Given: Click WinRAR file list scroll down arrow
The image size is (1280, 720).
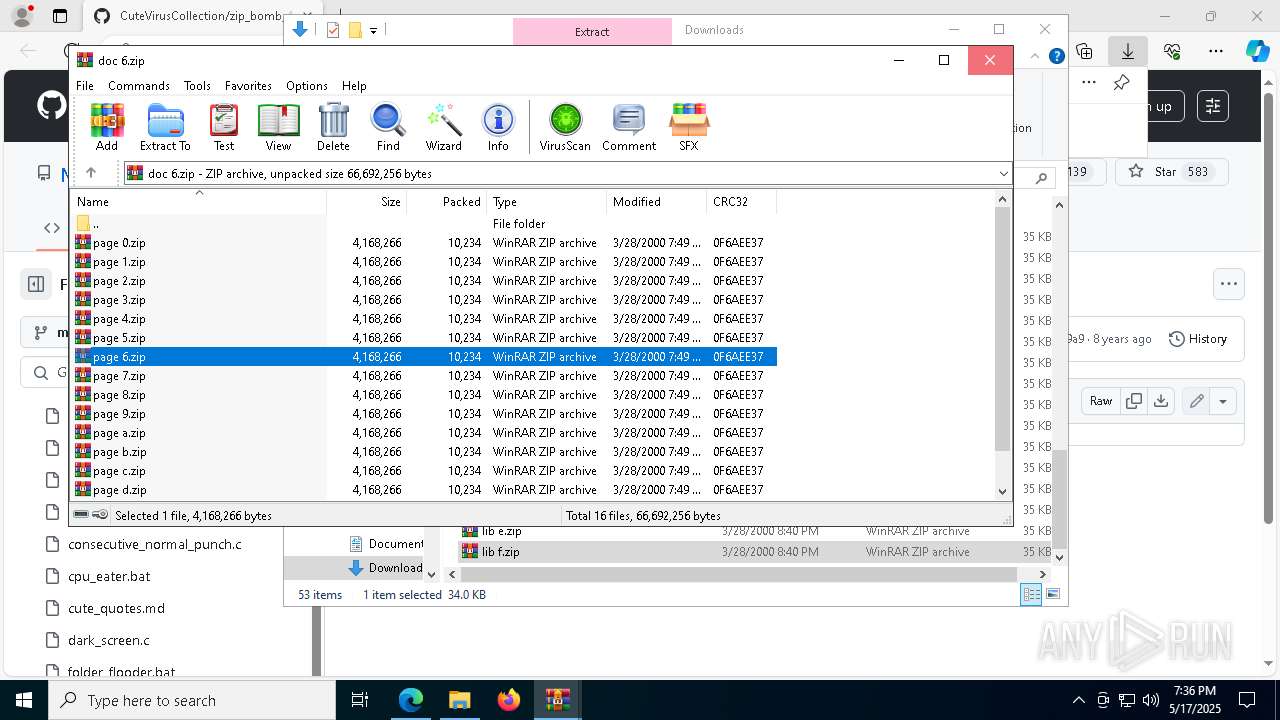Looking at the screenshot, I should pyautogui.click(x=1003, y=491).
